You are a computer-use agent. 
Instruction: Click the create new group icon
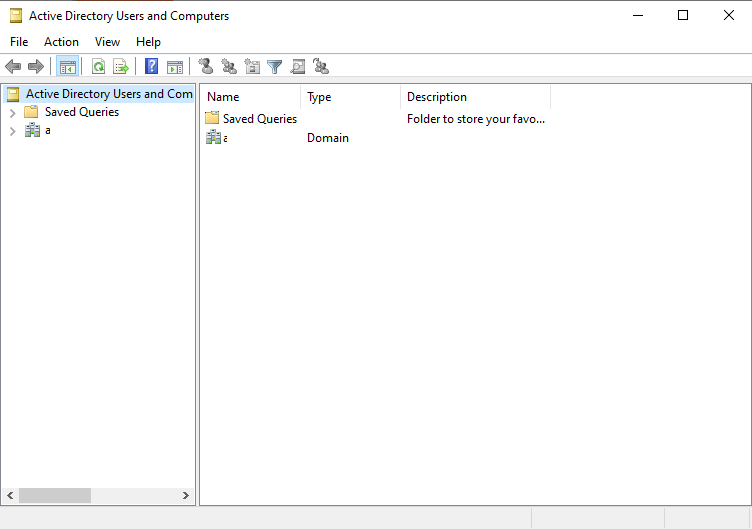(x=229, y=66)
